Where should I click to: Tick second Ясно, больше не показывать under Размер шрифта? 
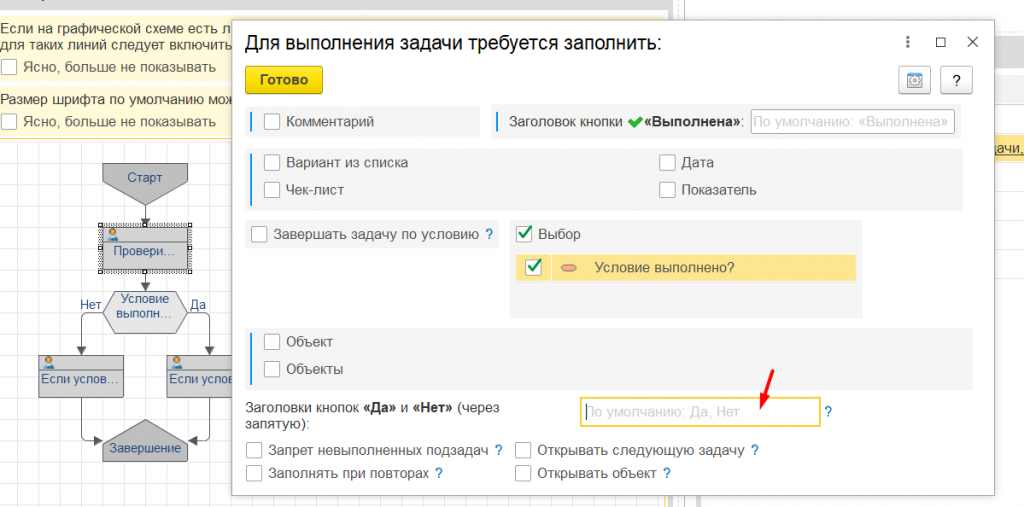point(9,122)
